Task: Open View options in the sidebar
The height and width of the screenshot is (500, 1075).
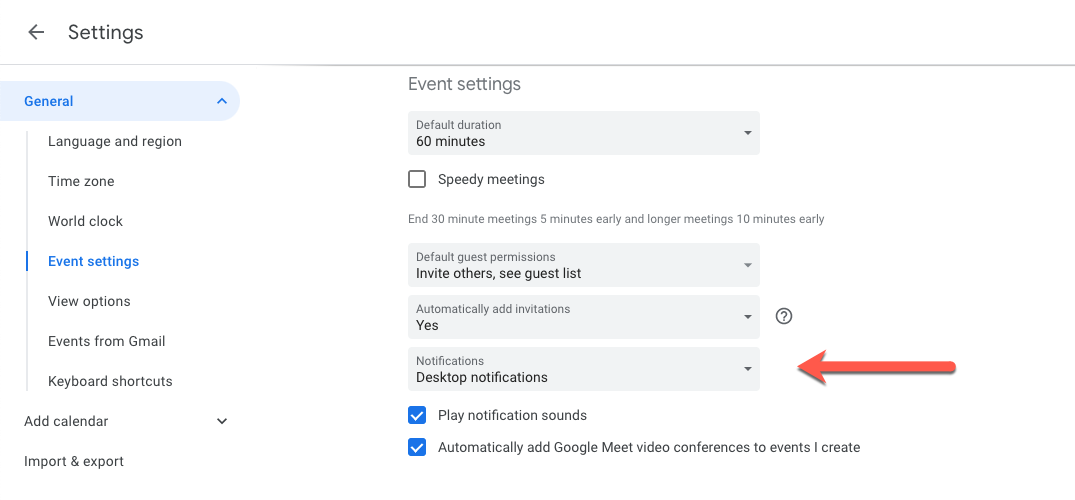Action: (x=89, y=301)
